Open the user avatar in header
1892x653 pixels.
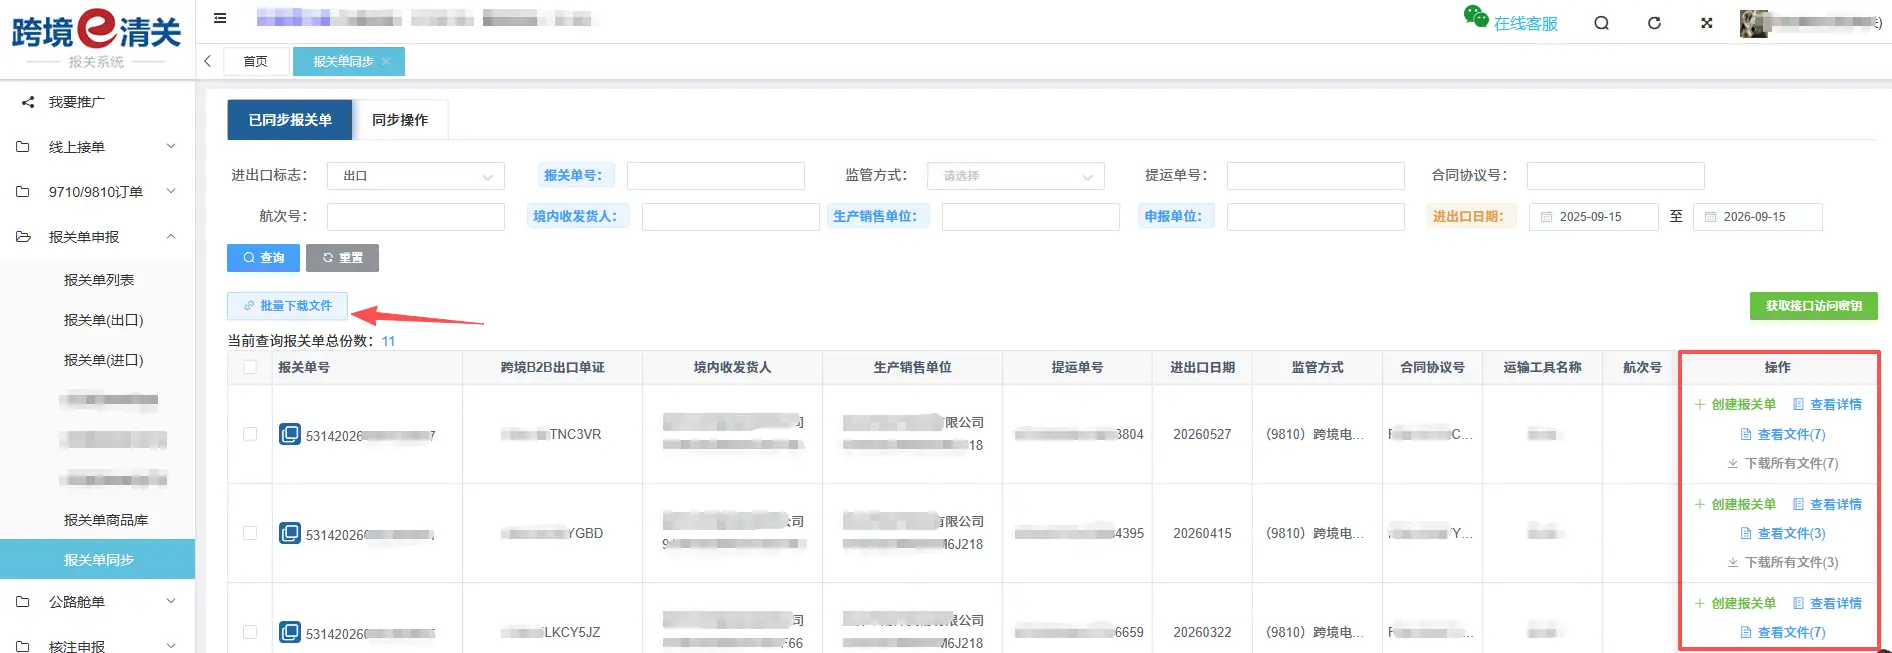(x=1754, y=23)
